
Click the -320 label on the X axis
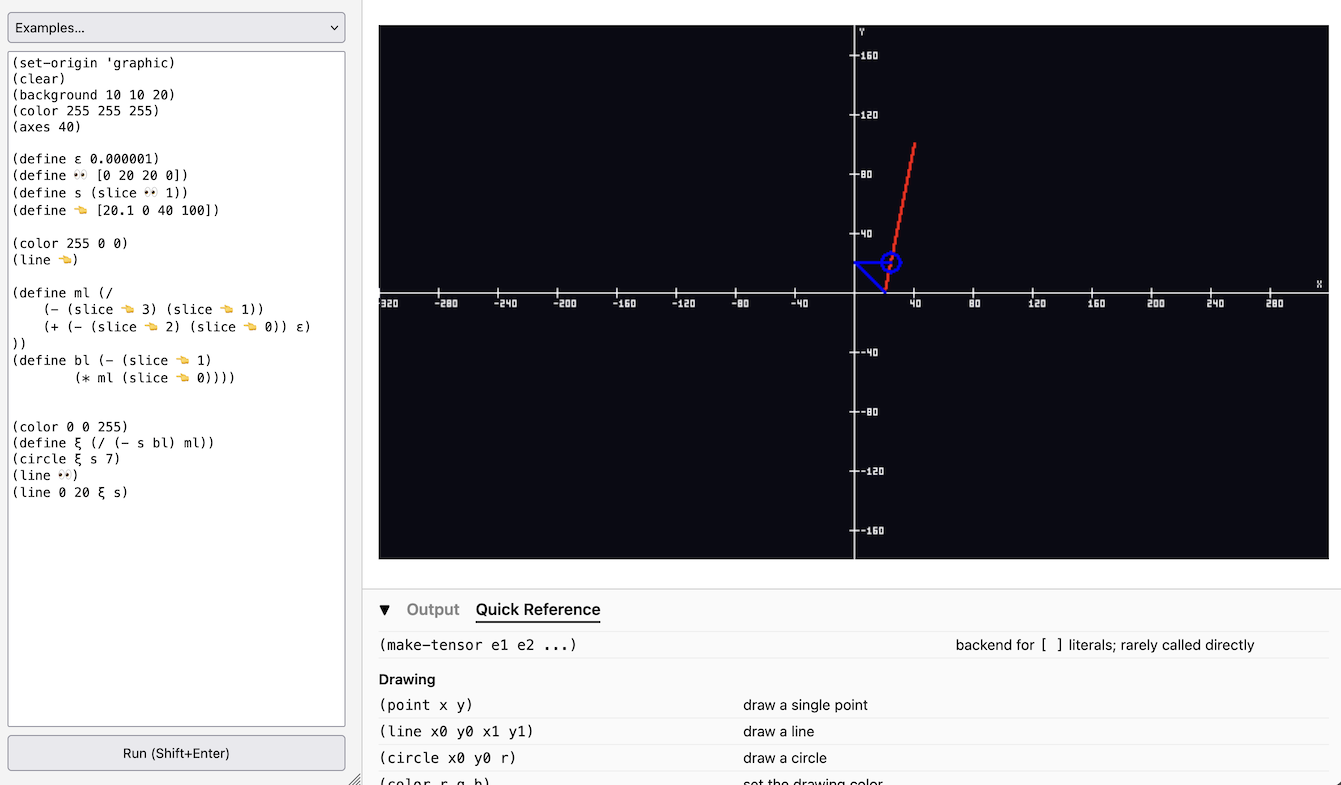point(389,303)
